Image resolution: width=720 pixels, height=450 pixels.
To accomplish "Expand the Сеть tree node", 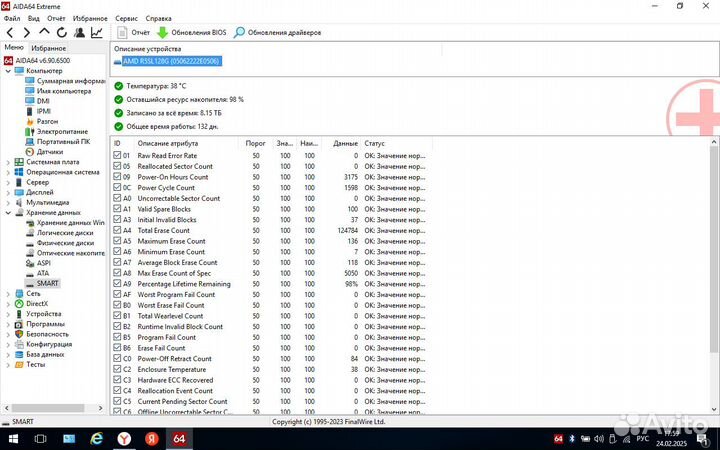I will pyautogui.click(x=8, y=293).
